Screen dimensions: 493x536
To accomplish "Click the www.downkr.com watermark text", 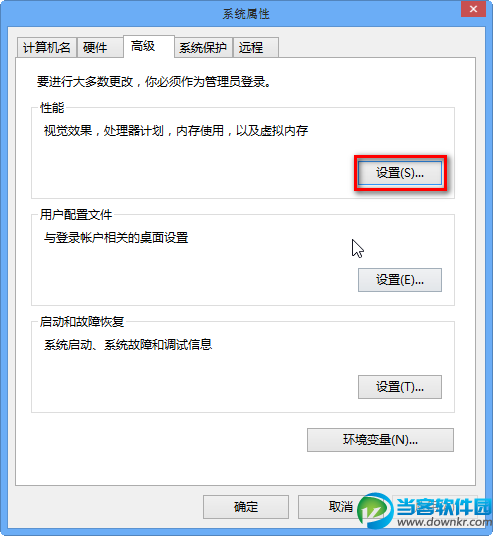I will point(444,522).
